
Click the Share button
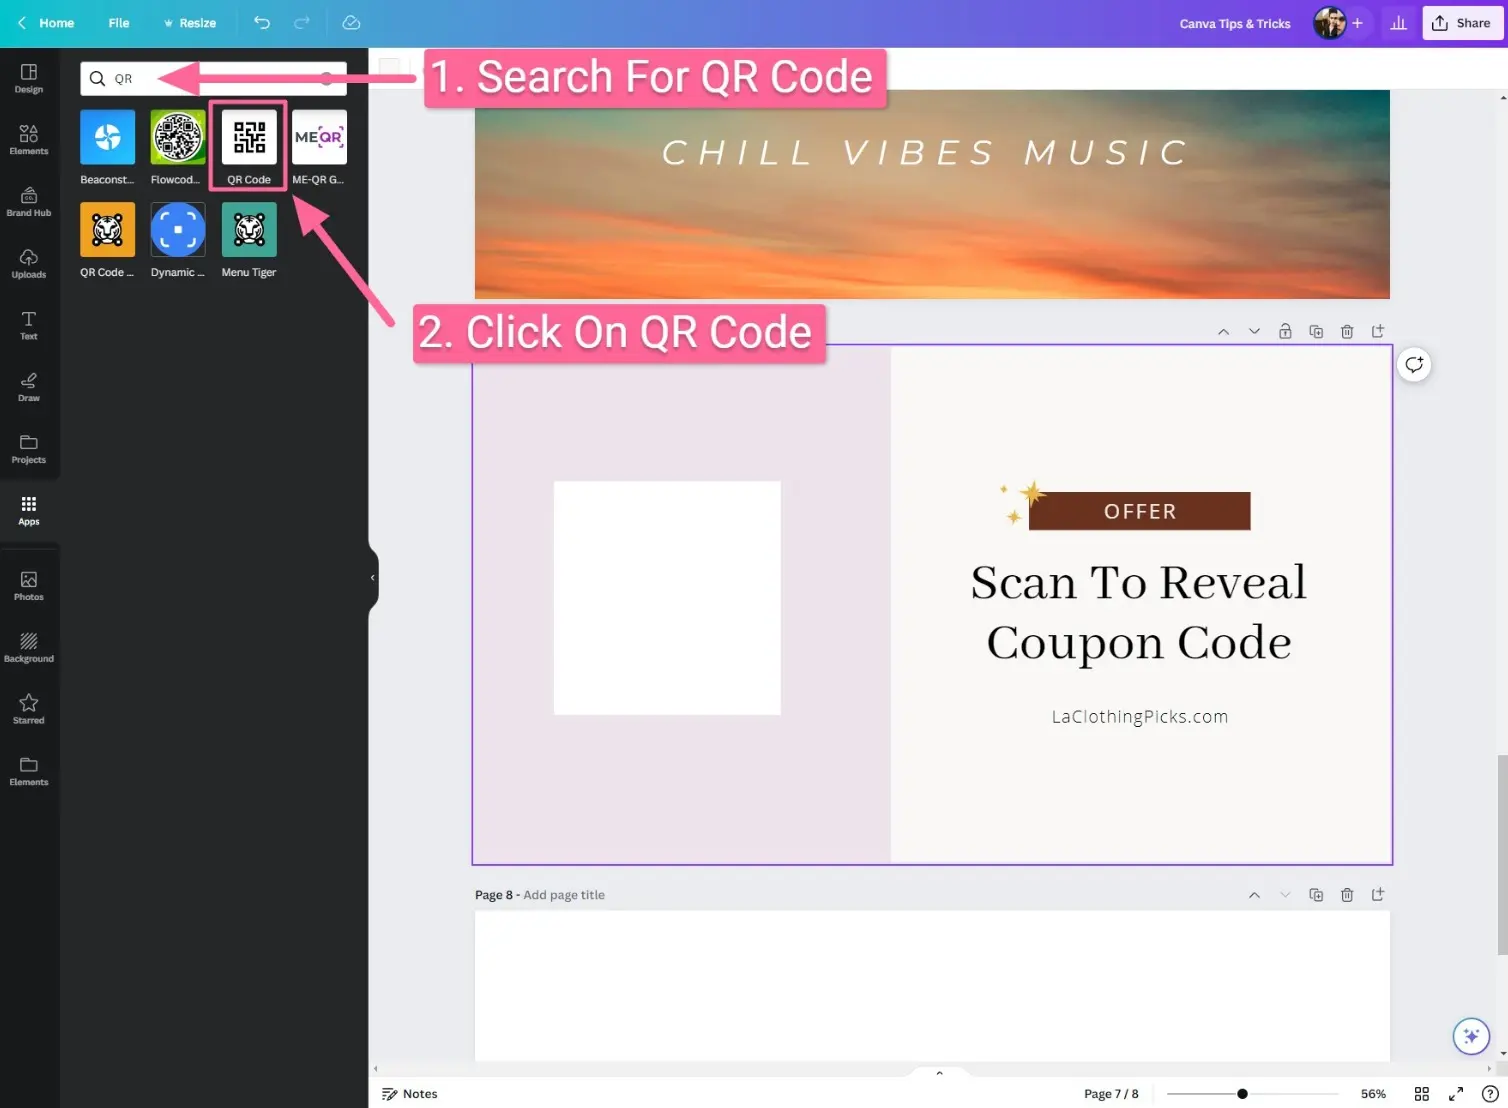tap(1463, 23)
